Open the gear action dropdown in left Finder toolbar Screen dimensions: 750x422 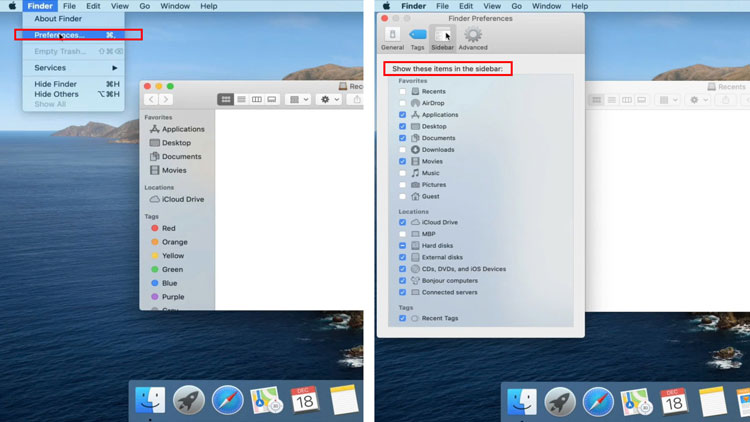point(330,100)
